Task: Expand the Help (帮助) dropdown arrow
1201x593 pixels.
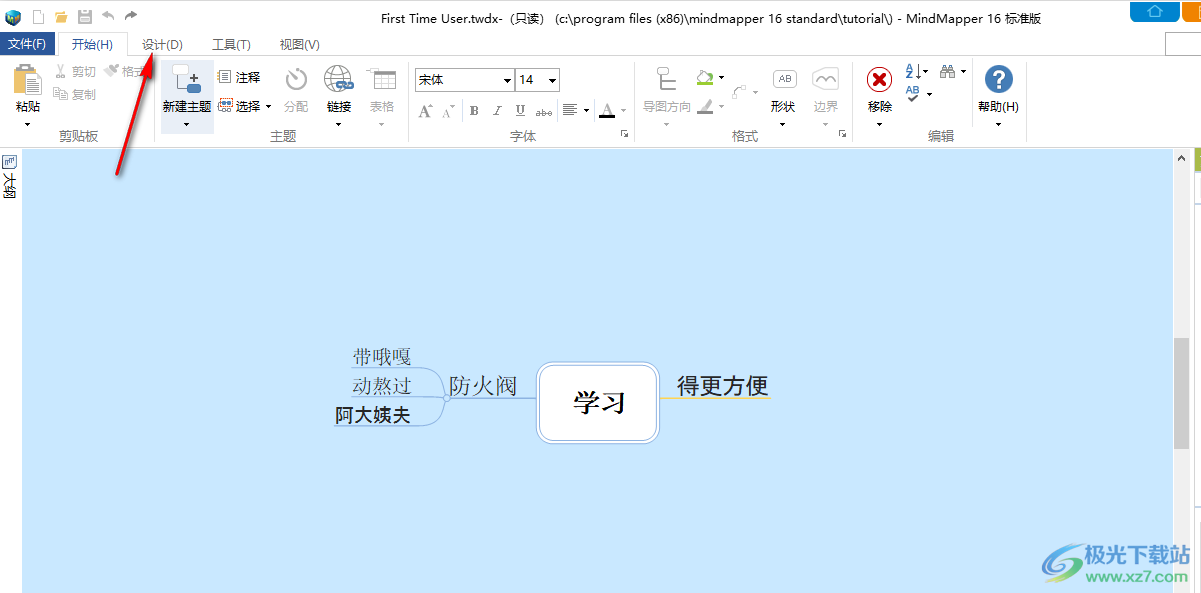Action: pos(998,125)
